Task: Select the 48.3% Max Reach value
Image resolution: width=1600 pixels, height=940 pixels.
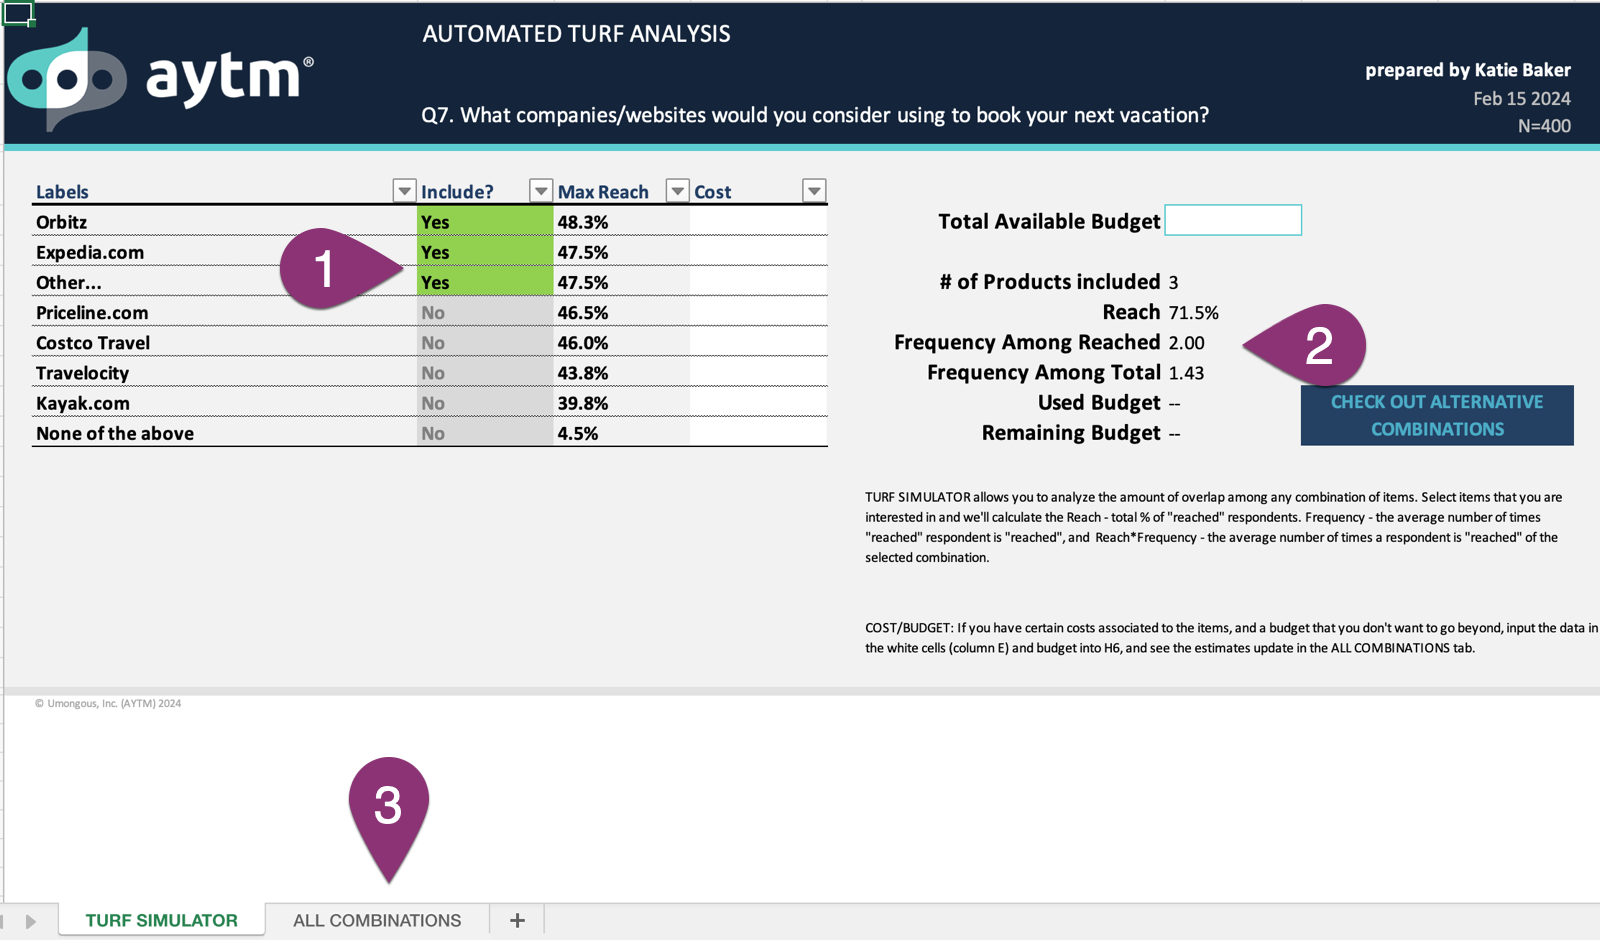Action: point(583,222)
